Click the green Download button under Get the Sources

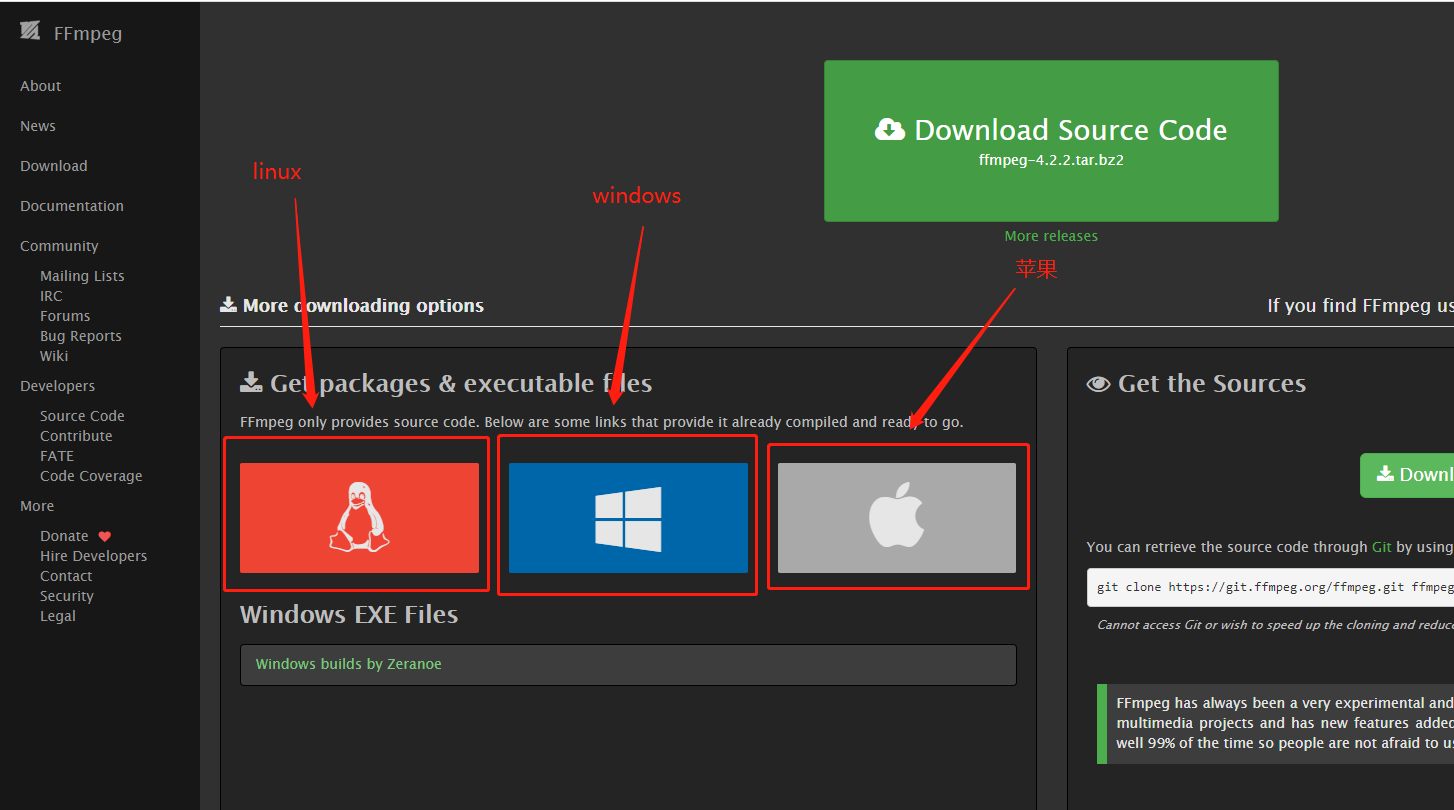(1407, 475)
